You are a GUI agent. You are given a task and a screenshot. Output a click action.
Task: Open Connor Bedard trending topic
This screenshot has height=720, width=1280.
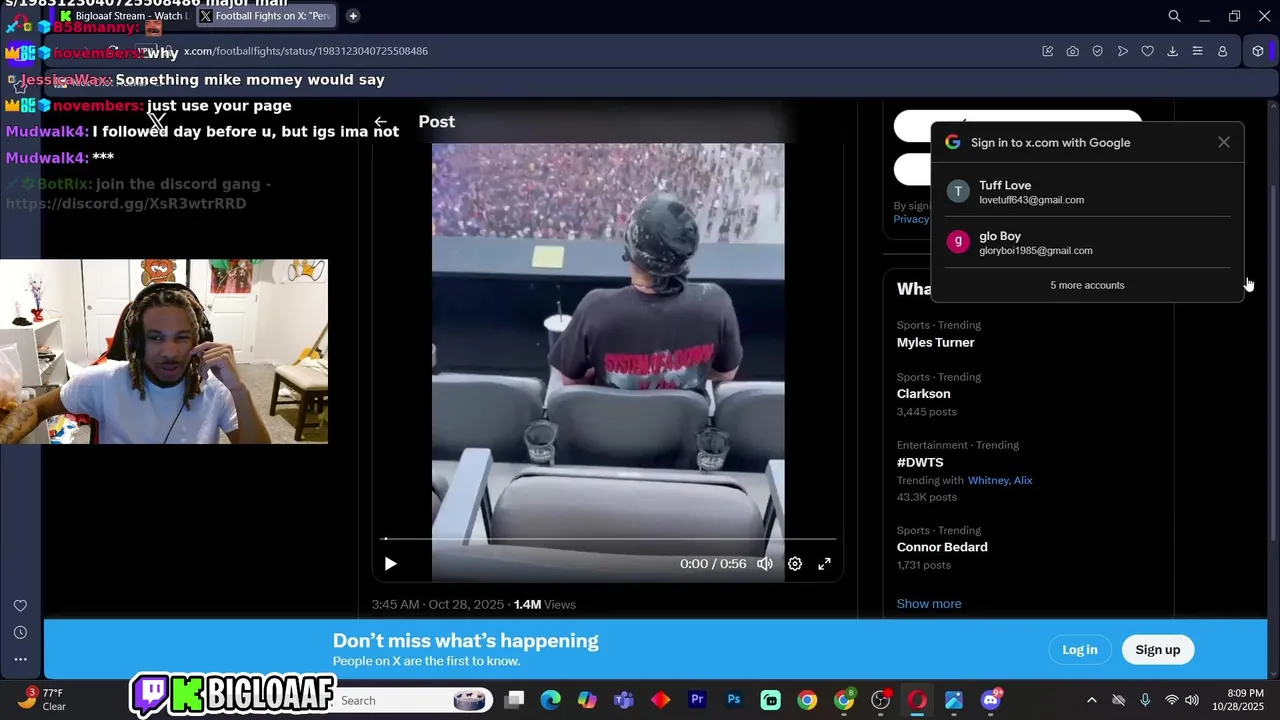coord(942,547)
